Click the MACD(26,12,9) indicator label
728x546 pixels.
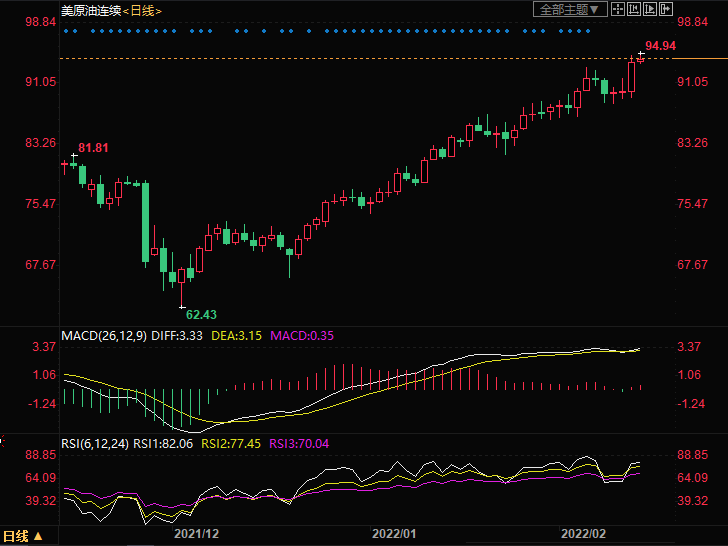point(105,336)
